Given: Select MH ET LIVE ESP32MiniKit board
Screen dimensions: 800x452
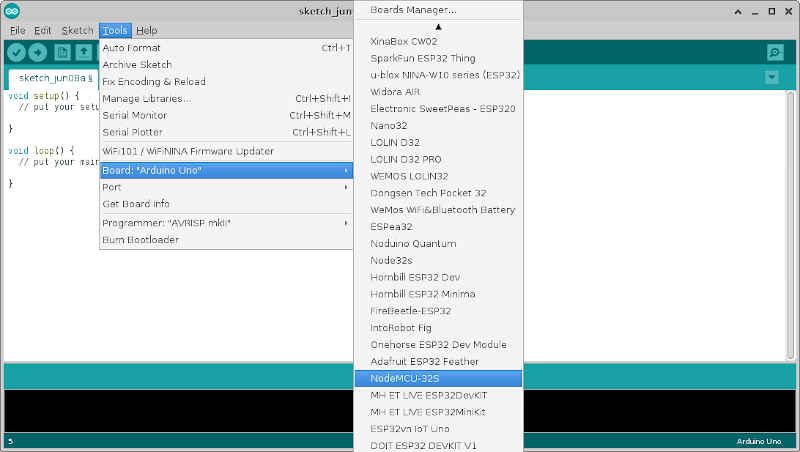Looking at the screenshot, I should (x=438, y=412).
